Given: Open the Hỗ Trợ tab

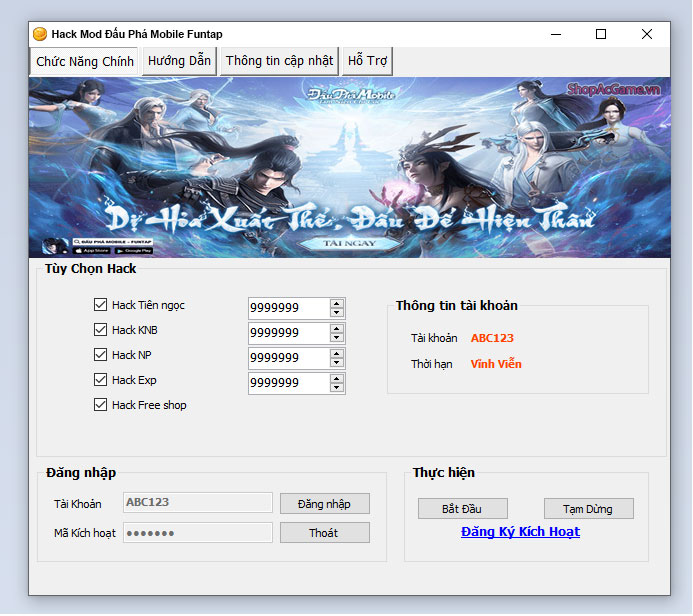Looking at the screenshot, I should click(x=367, y=61).
